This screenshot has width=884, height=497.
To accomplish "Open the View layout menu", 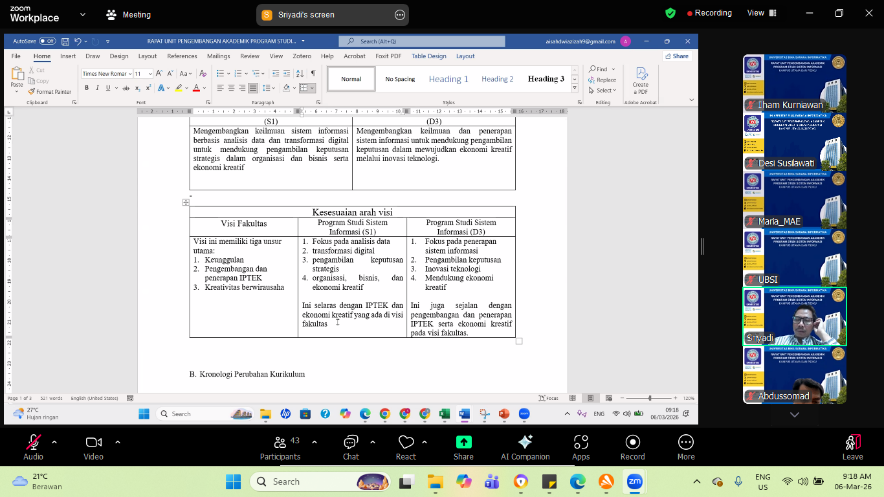I will coord(759,13).
